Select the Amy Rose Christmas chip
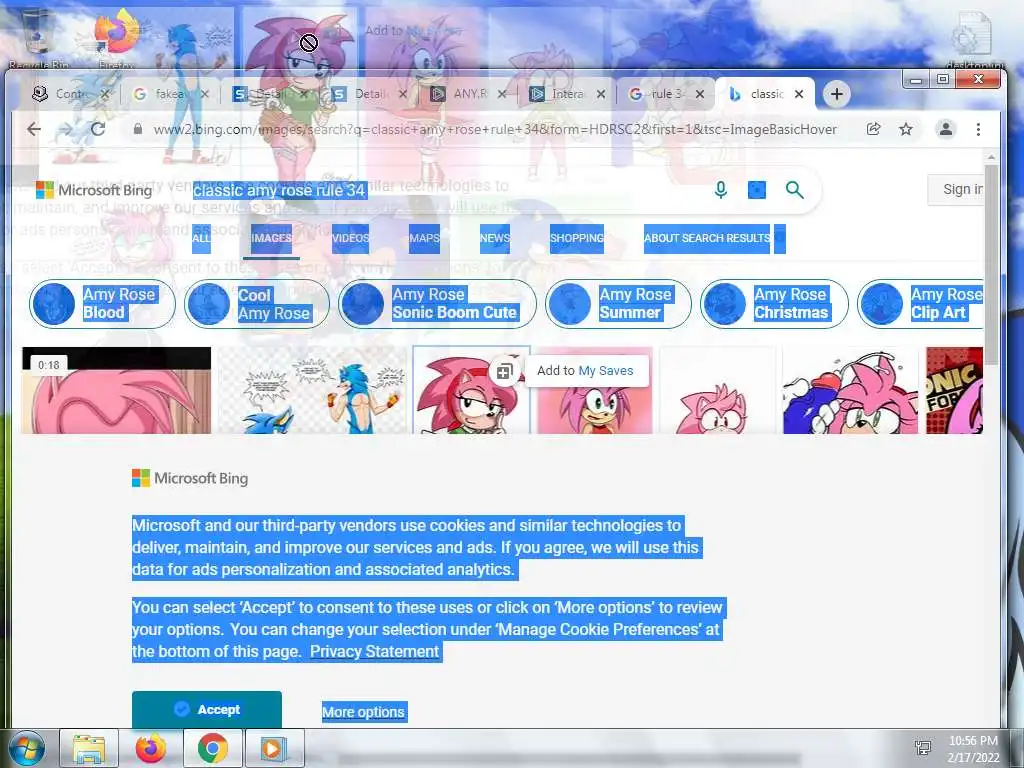 [x=774, y=304]
